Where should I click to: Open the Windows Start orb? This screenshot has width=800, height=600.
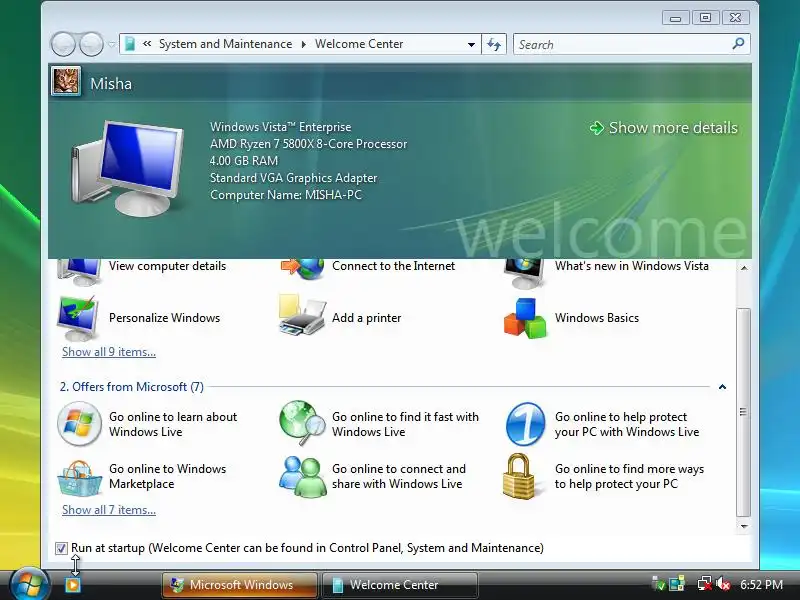[29, 585]
